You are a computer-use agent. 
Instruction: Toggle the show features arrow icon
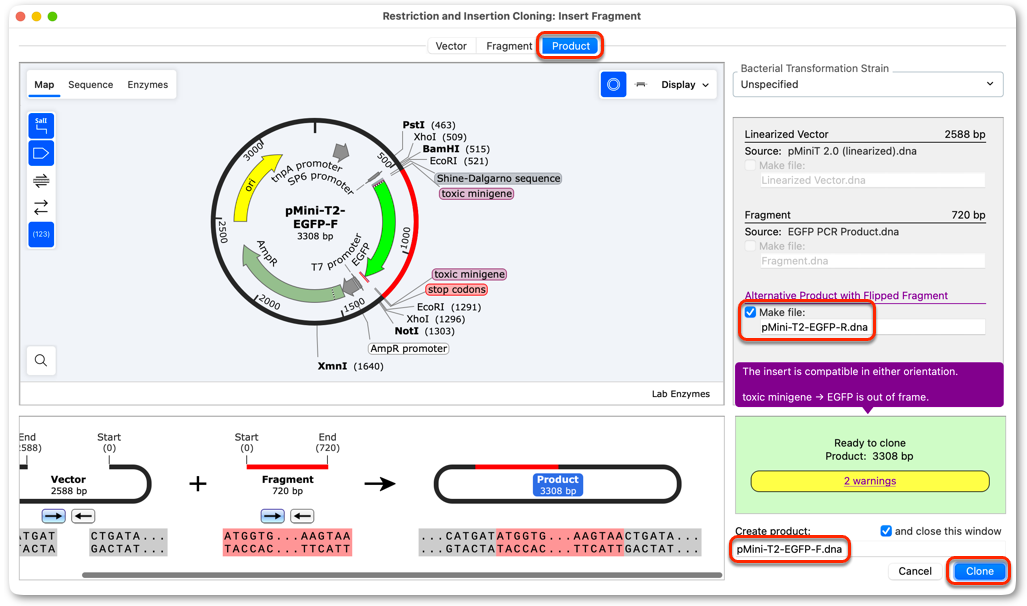click(41, 153)
